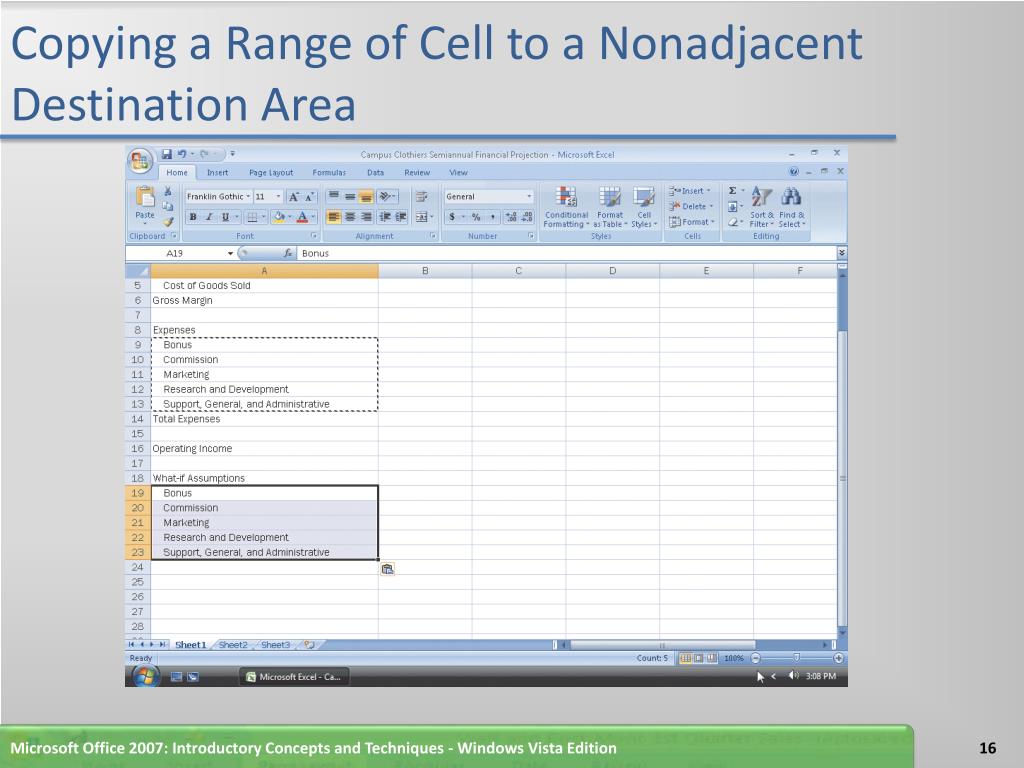
Task: Select the Sheet3 worksheet tab
Action: (275, 645)
